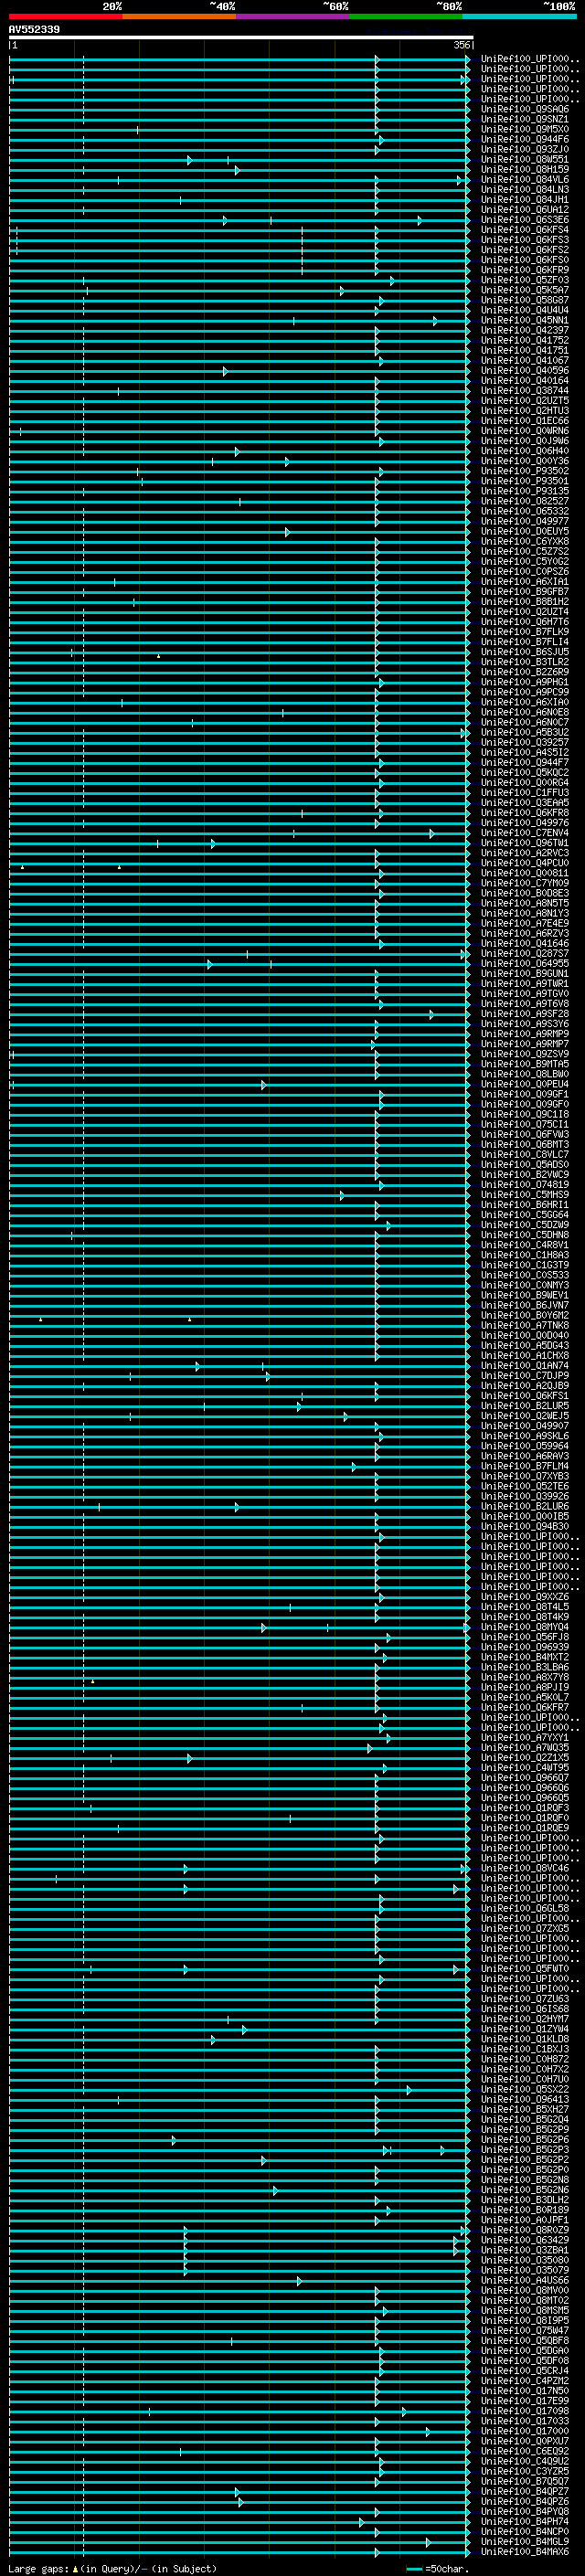
Task: Select the UniRef100_Q9M5X0 label
Action: pyautogui.click(x=525, y=129)
